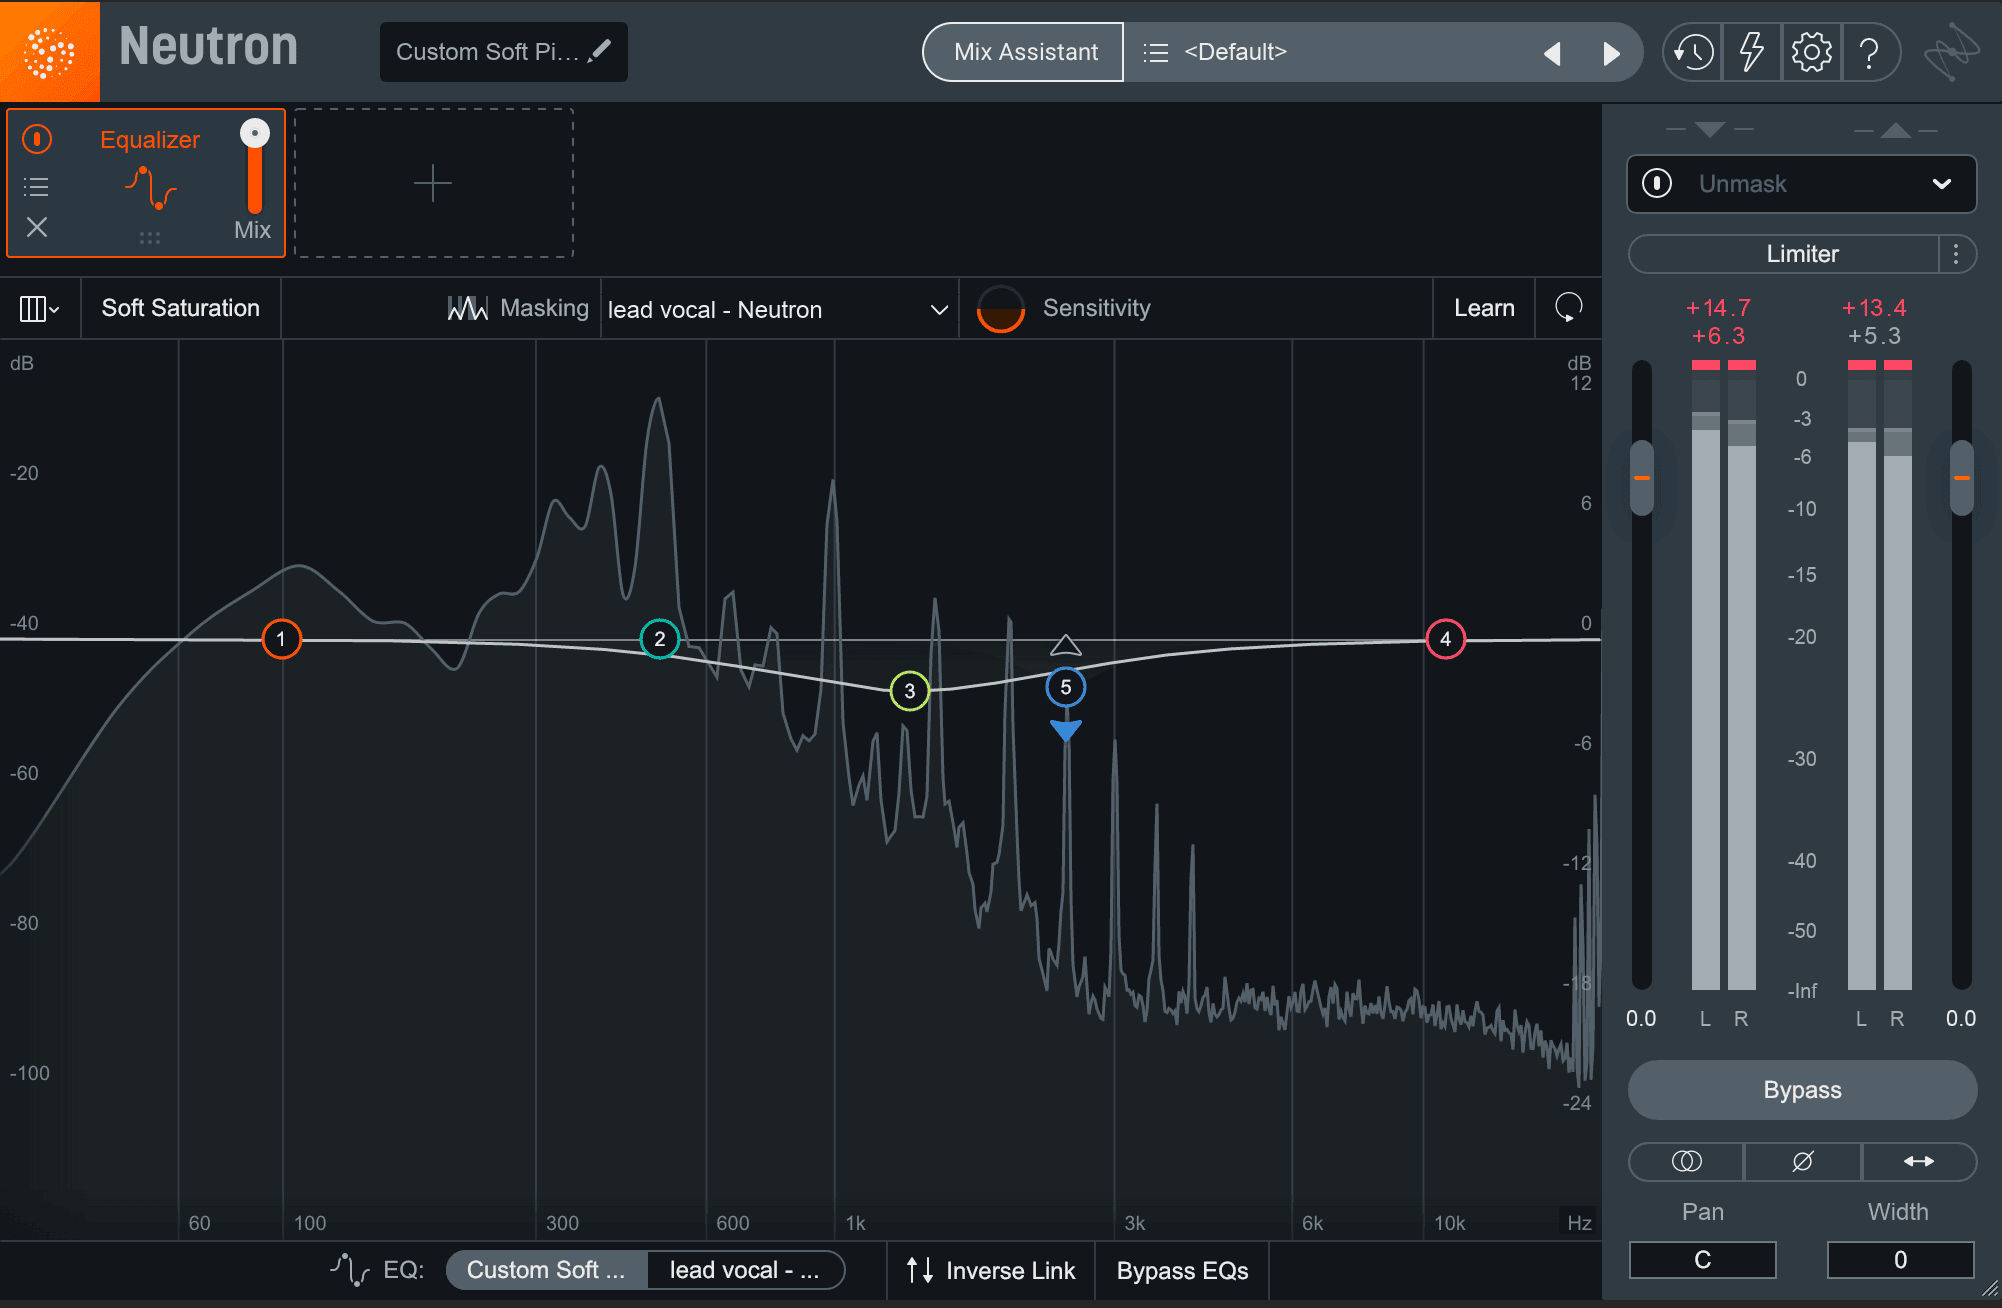Toggle Soft Saturation mode
The image size is (2002, 1308).
pos(180,308)
